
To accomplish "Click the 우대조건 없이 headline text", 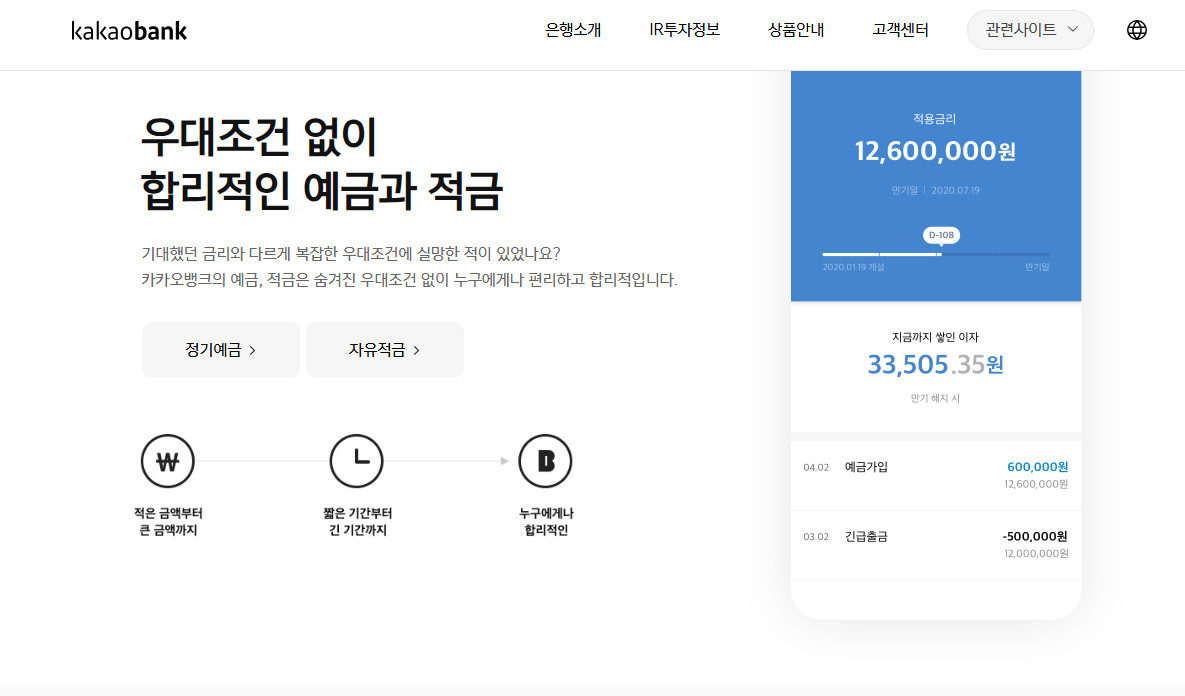I will click(258, 137).
